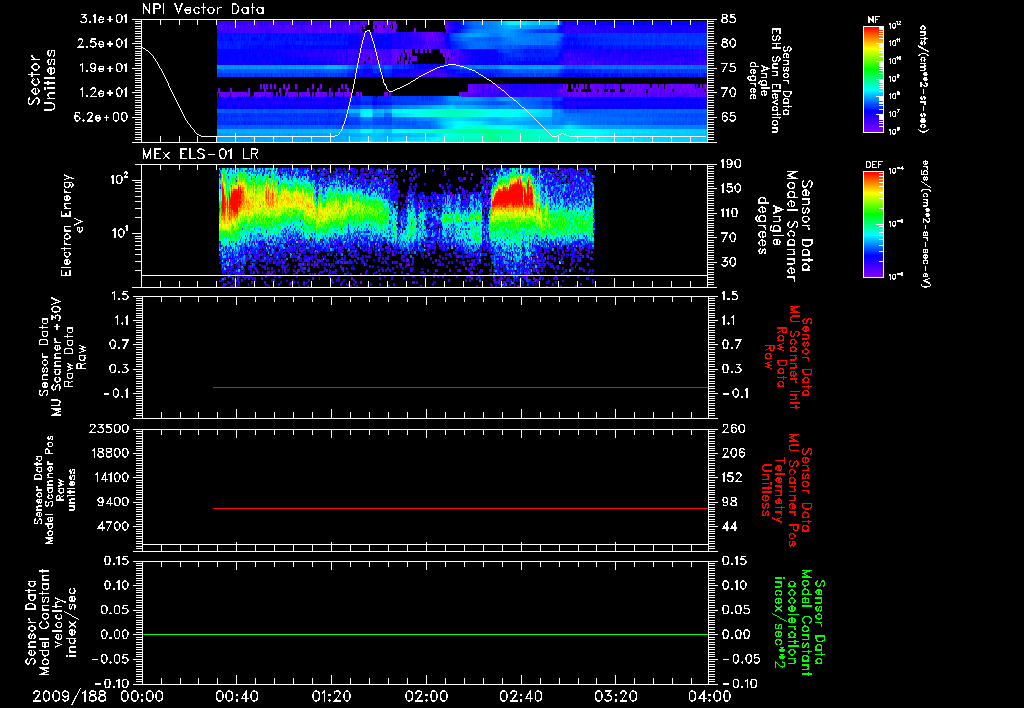
Task: Click the "DEF" label above the color bar
Action: (x=873, y=165)
